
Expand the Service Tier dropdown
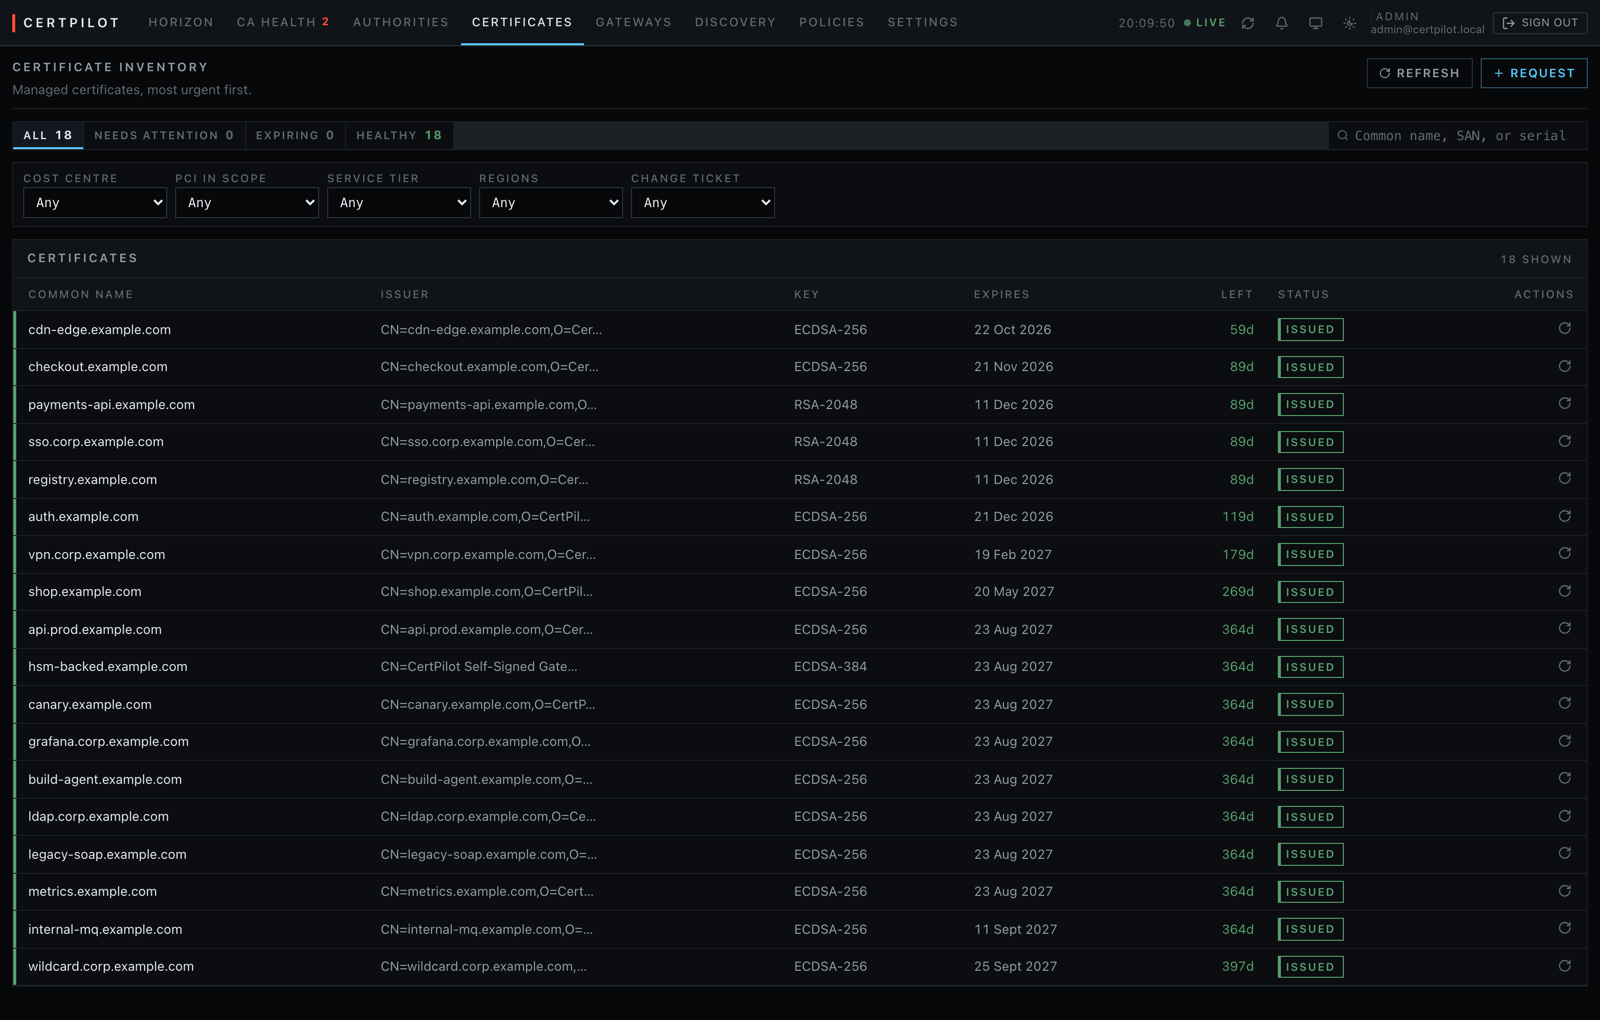click(399, 203)
